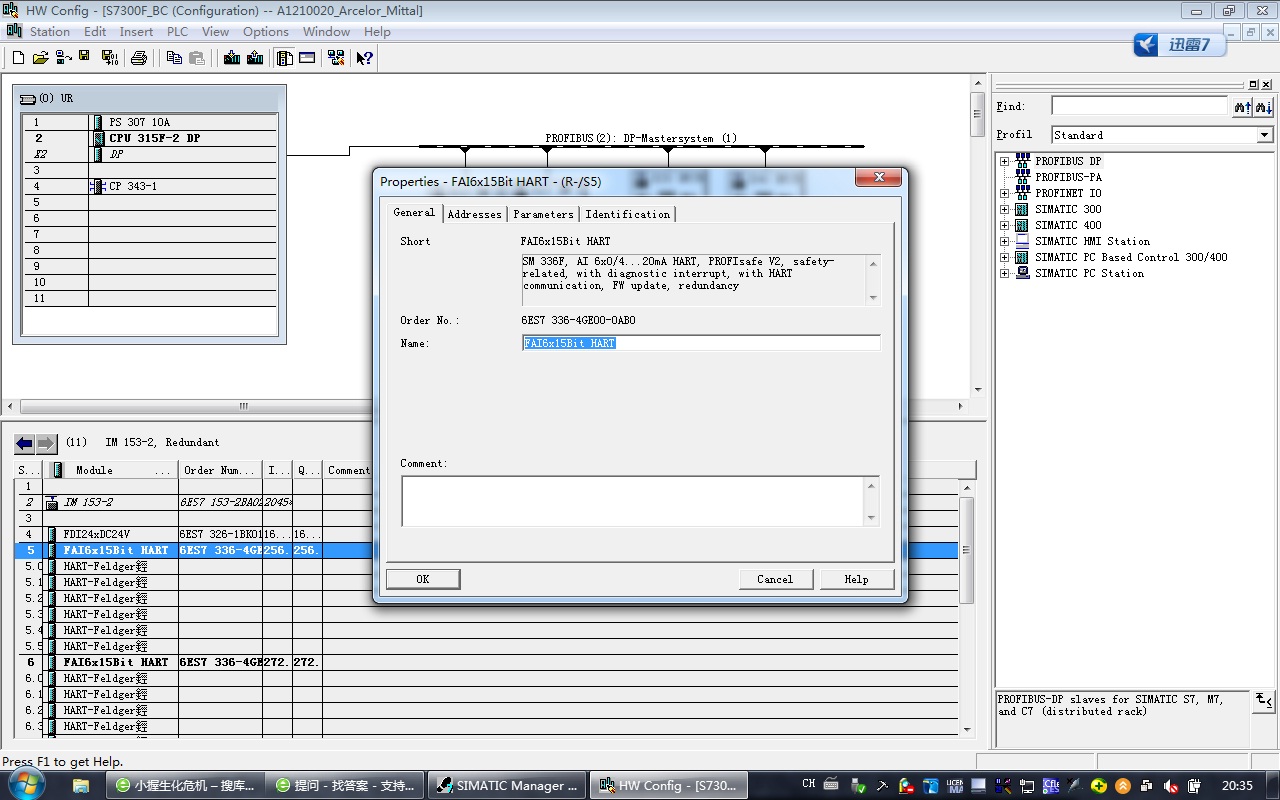Click the catalog pane undock icon

pos(1254,85)
